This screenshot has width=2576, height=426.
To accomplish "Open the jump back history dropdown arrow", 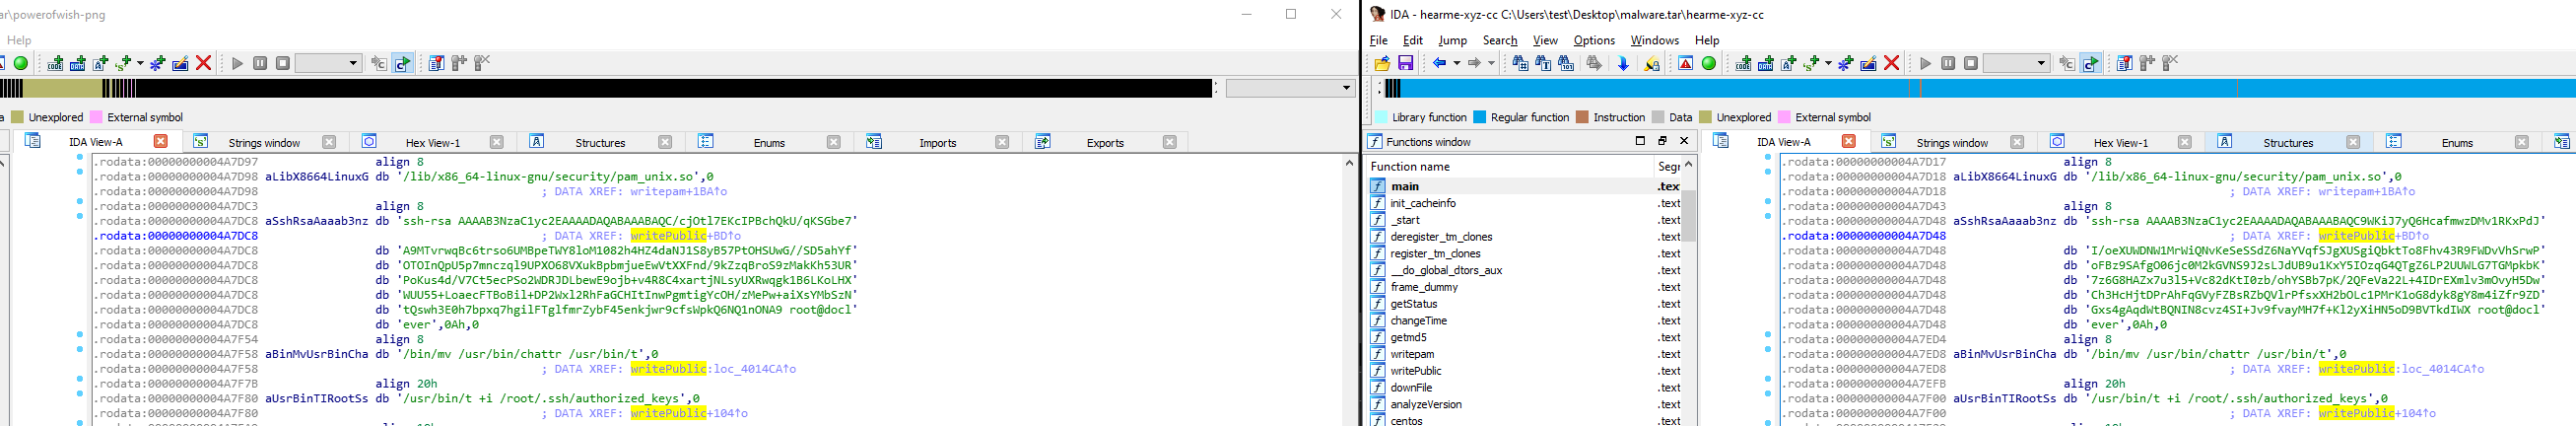I will click(x=1456, y=63).
